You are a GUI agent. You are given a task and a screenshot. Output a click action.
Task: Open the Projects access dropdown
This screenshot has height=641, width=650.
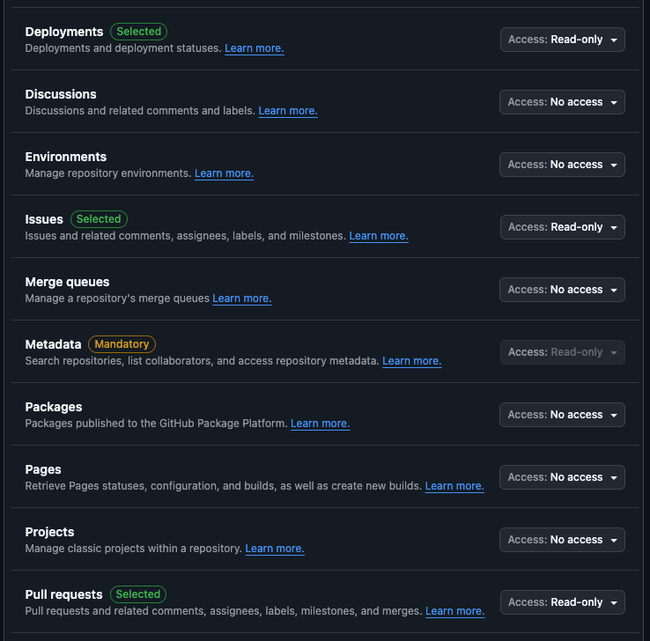tap(562, 540)
